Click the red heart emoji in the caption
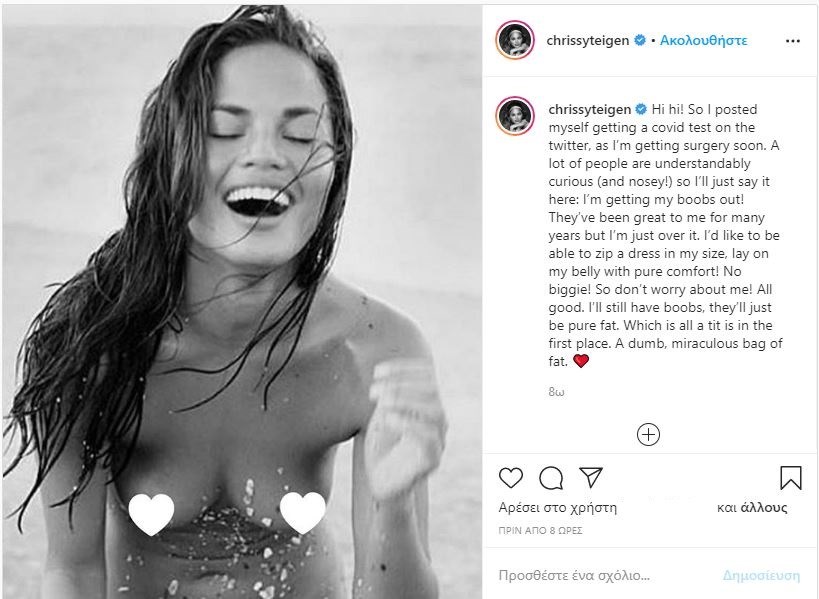819x599 pixels. (x=582, y=361)
